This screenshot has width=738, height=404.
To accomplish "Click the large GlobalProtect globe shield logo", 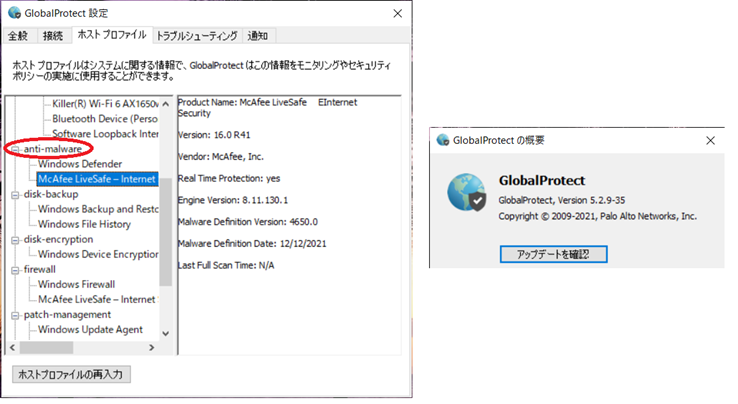I will [x=467, y=192].
